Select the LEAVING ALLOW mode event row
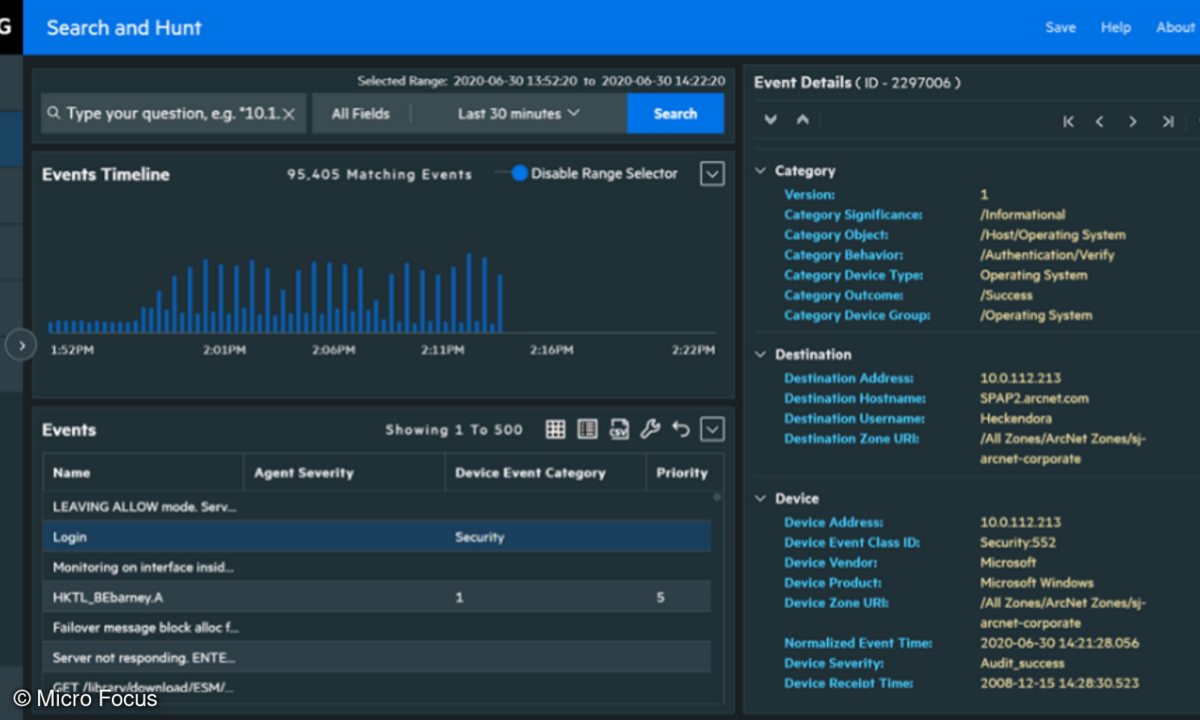Screen dimensions: 1200x720 (377, 507)
